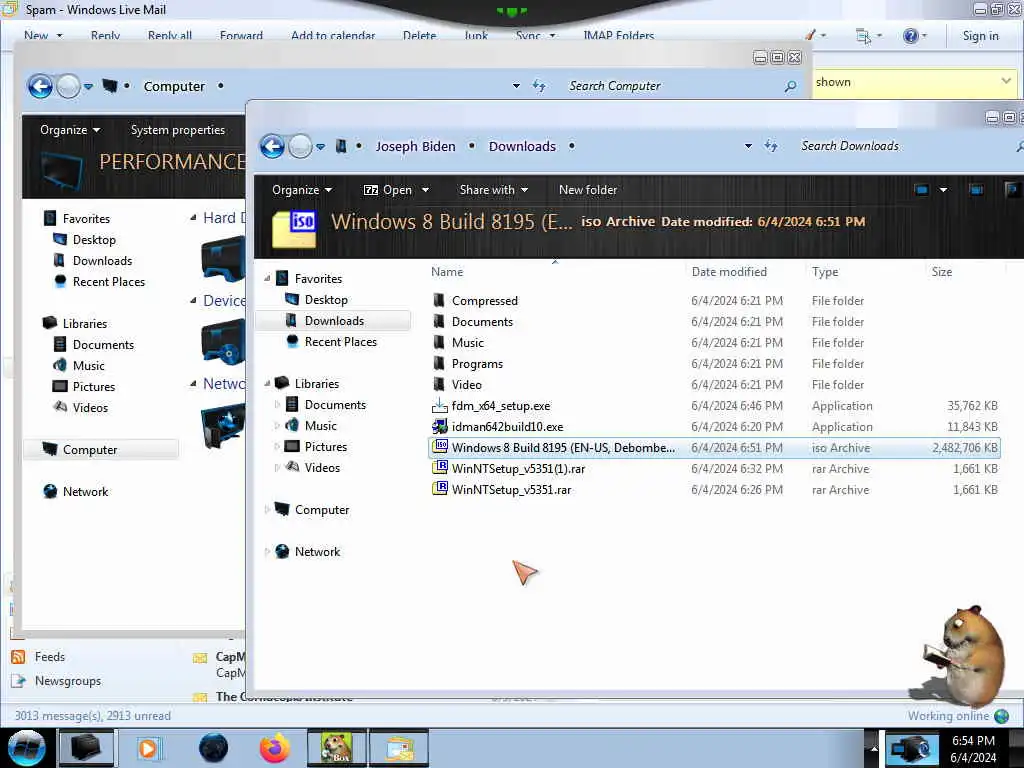Click the large iso file preview icon

click(294, 228)
